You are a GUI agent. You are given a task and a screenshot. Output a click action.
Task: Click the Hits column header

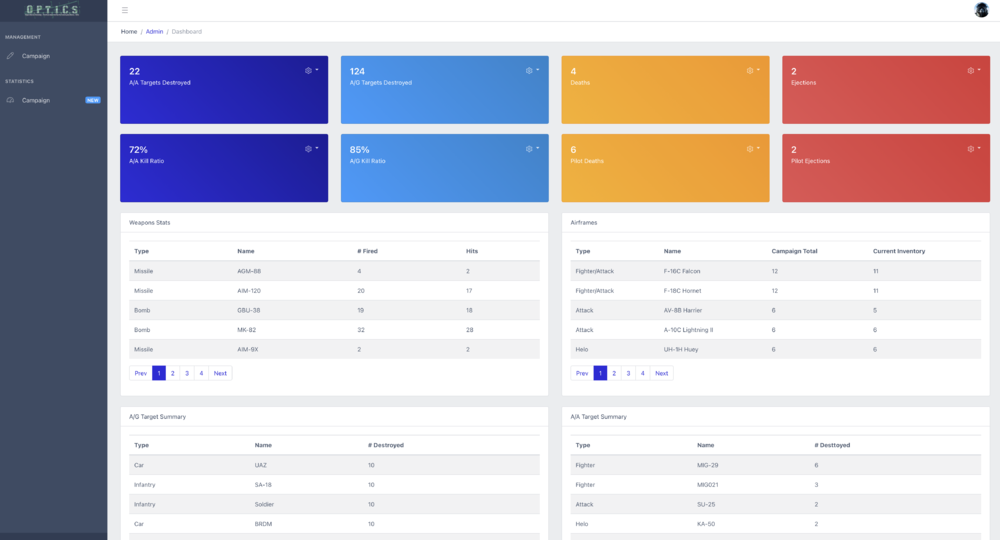[472, 251]
